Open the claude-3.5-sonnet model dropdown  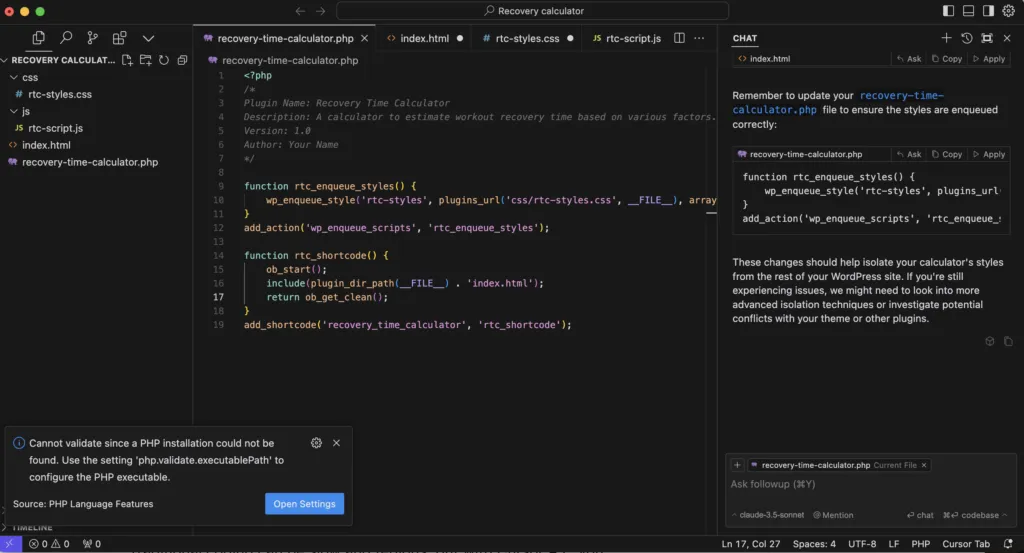pos(767,515)
